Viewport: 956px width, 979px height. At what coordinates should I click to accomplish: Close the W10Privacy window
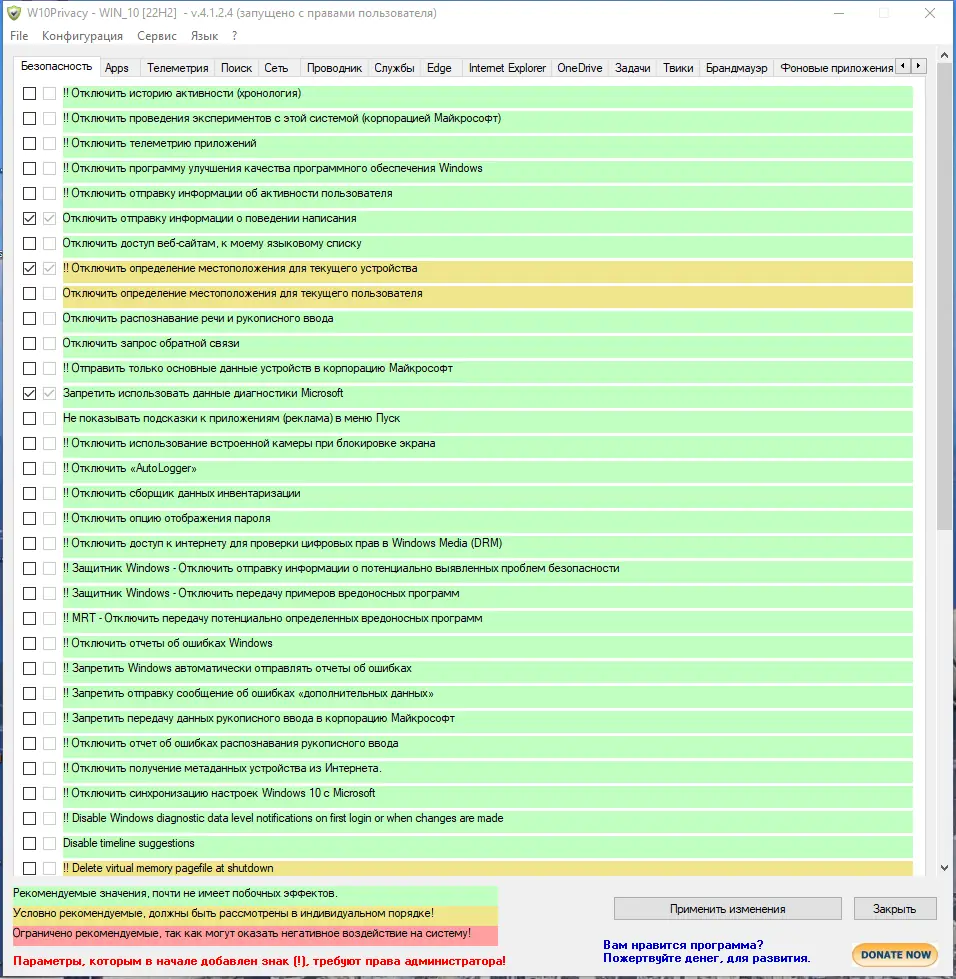[x=930, y=13]
